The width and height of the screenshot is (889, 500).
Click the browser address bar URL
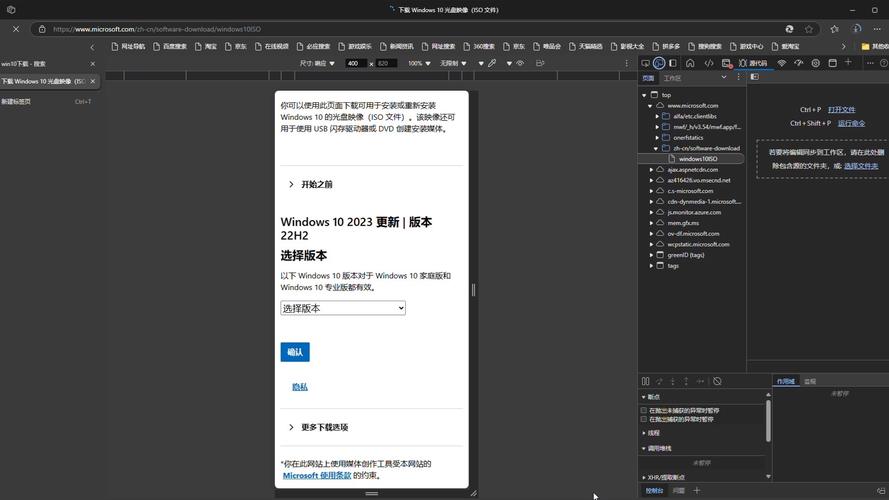point(157,29)
